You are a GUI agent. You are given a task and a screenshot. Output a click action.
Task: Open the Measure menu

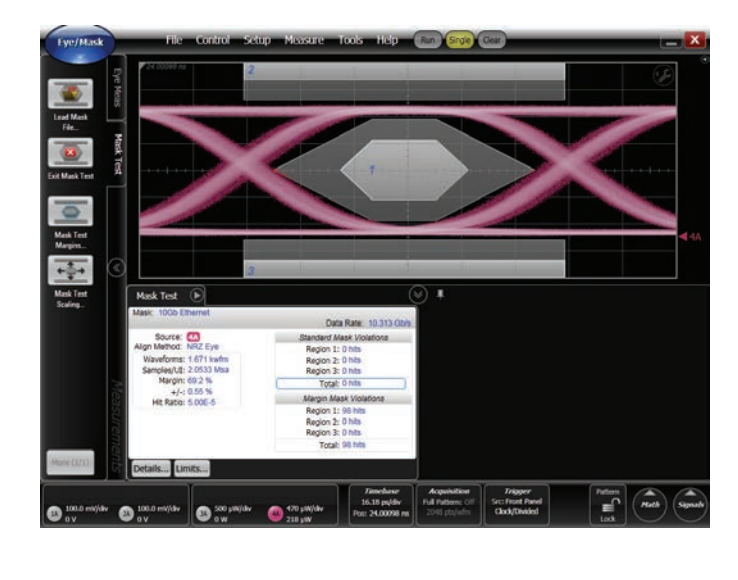coord(303,40)
